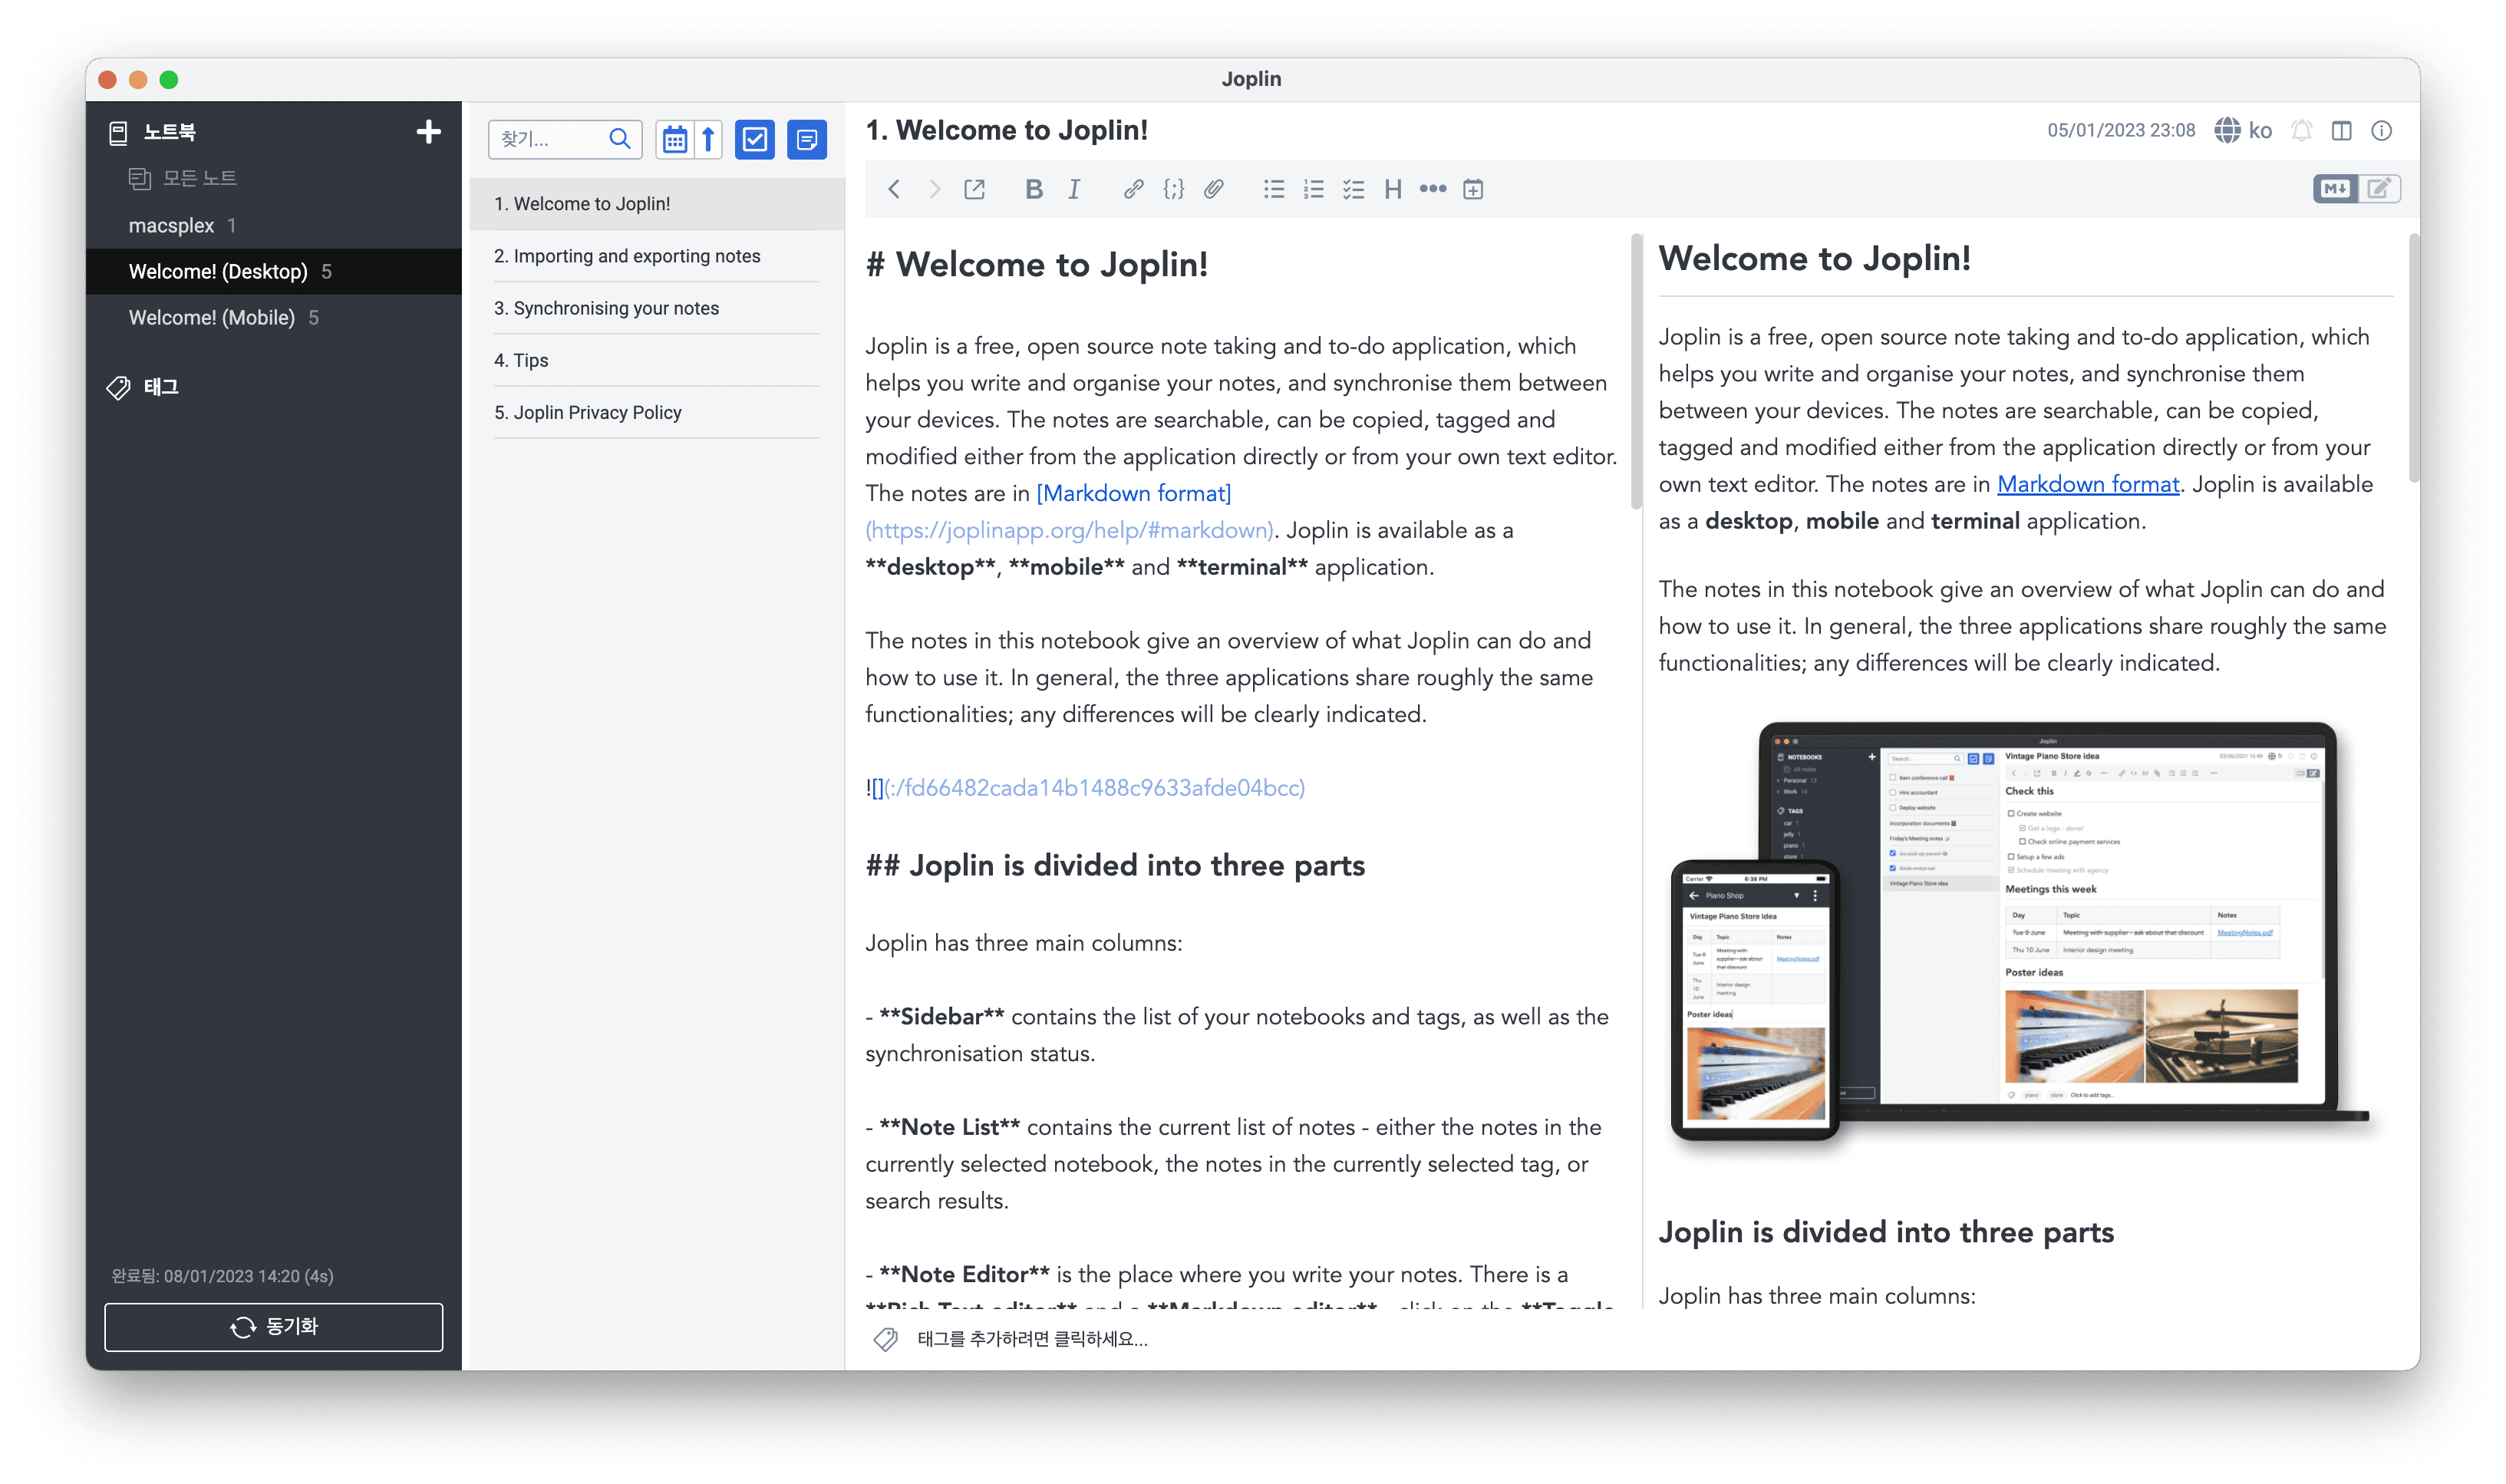Viewport: 2506px width, 1484px height.
Task: Select the Welcome! (Mobile) notebook
Action: [211, 317]
